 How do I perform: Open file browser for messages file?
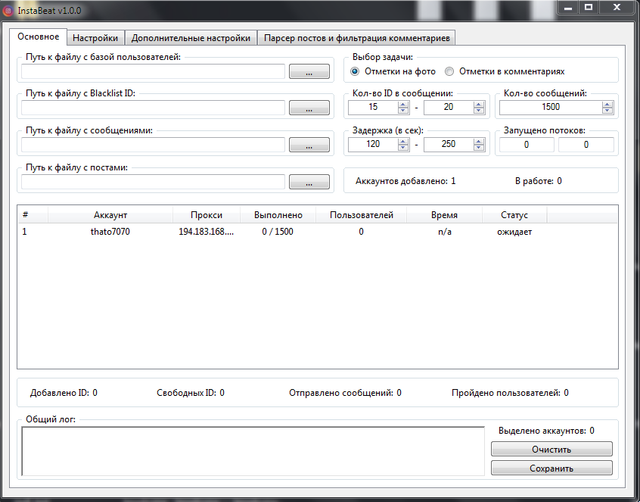309,145
